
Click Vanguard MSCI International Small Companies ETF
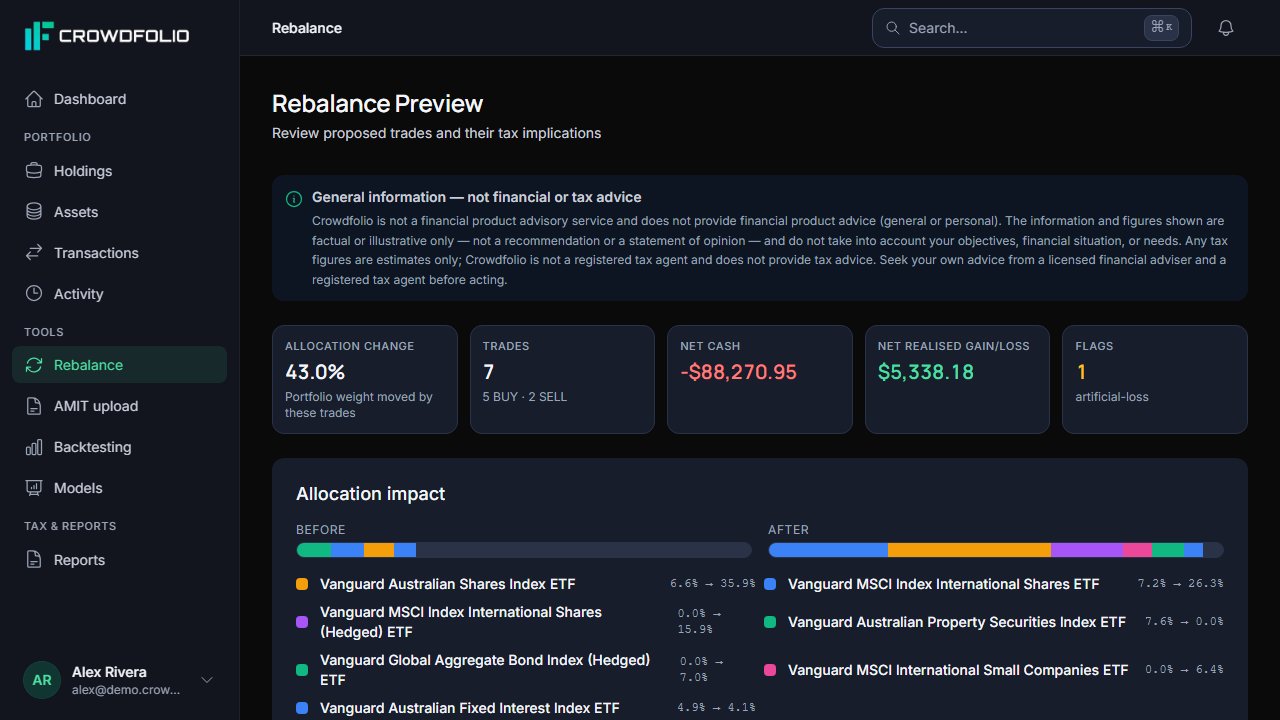pos(958,670)
